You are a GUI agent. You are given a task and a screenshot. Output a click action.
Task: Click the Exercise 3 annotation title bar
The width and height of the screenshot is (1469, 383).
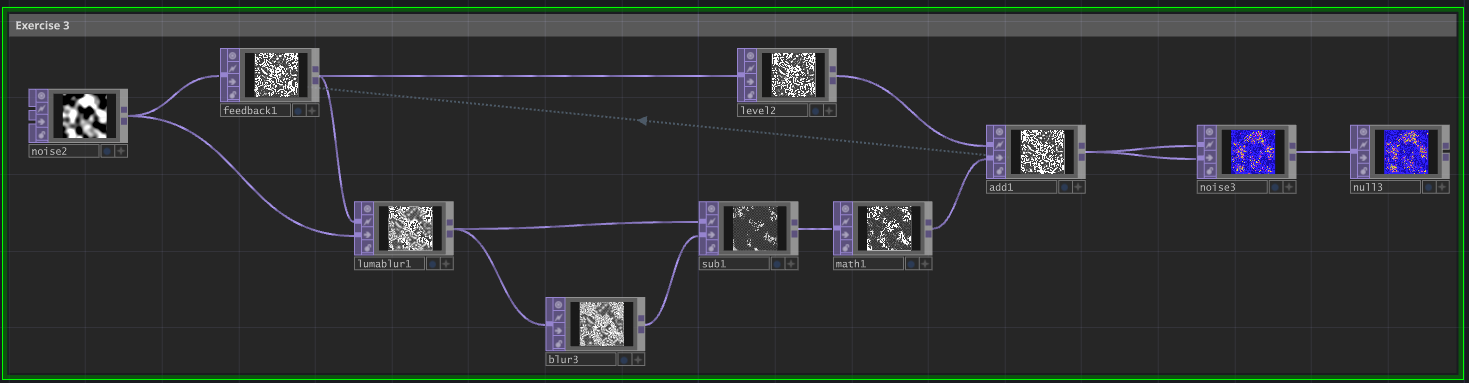click(x=732, y=26)
